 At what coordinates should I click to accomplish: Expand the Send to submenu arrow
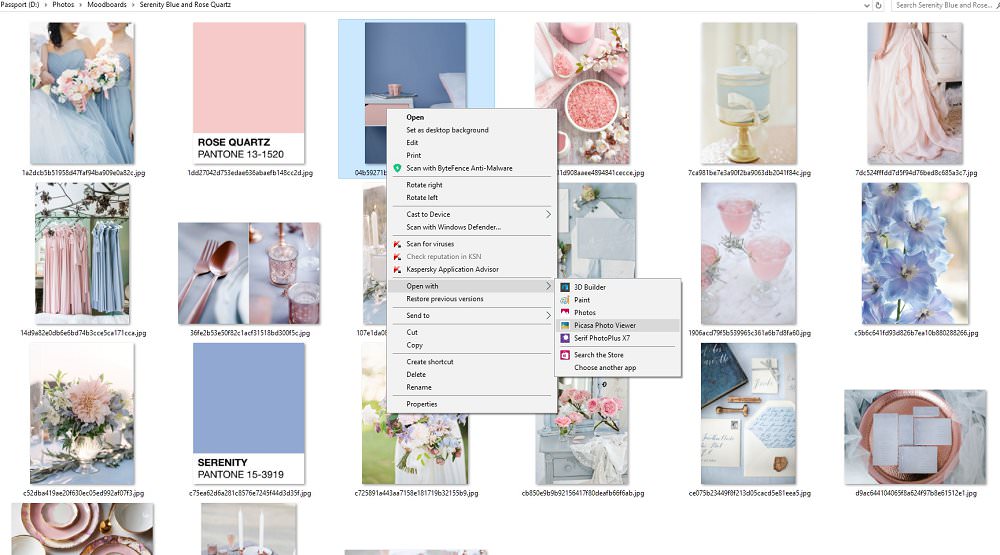pyautogui.click(x=548, y=315)
